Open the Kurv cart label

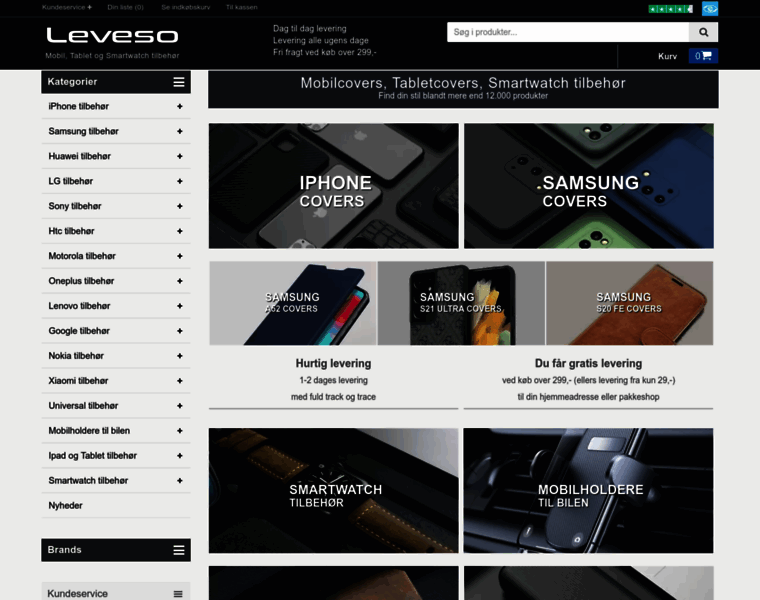(x=667, y=56)
